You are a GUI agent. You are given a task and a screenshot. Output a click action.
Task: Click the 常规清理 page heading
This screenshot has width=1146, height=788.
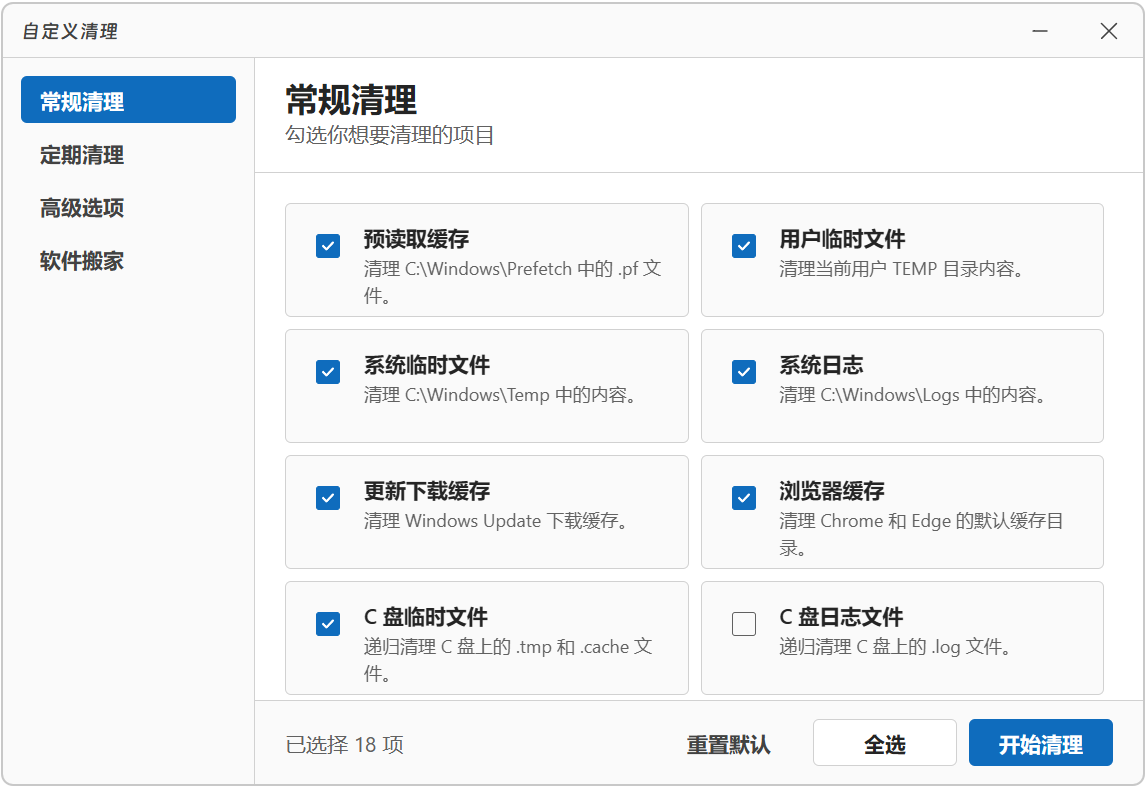click(351, 99)
